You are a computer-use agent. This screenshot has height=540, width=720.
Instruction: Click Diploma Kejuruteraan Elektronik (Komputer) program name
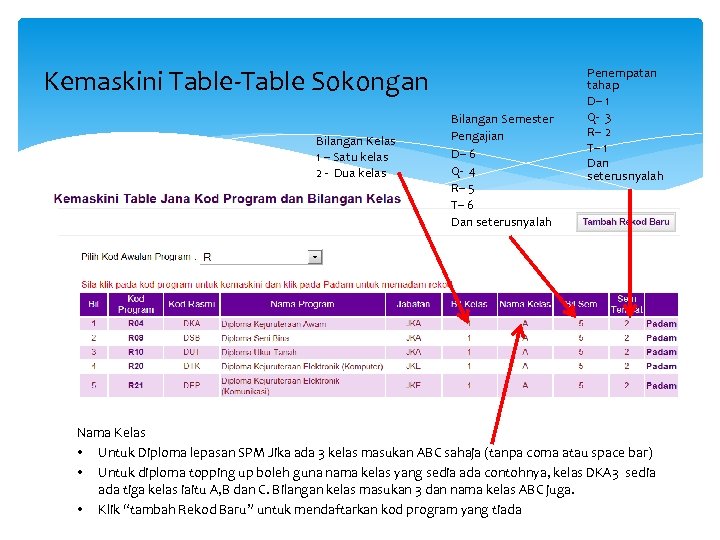click(302, 366)
